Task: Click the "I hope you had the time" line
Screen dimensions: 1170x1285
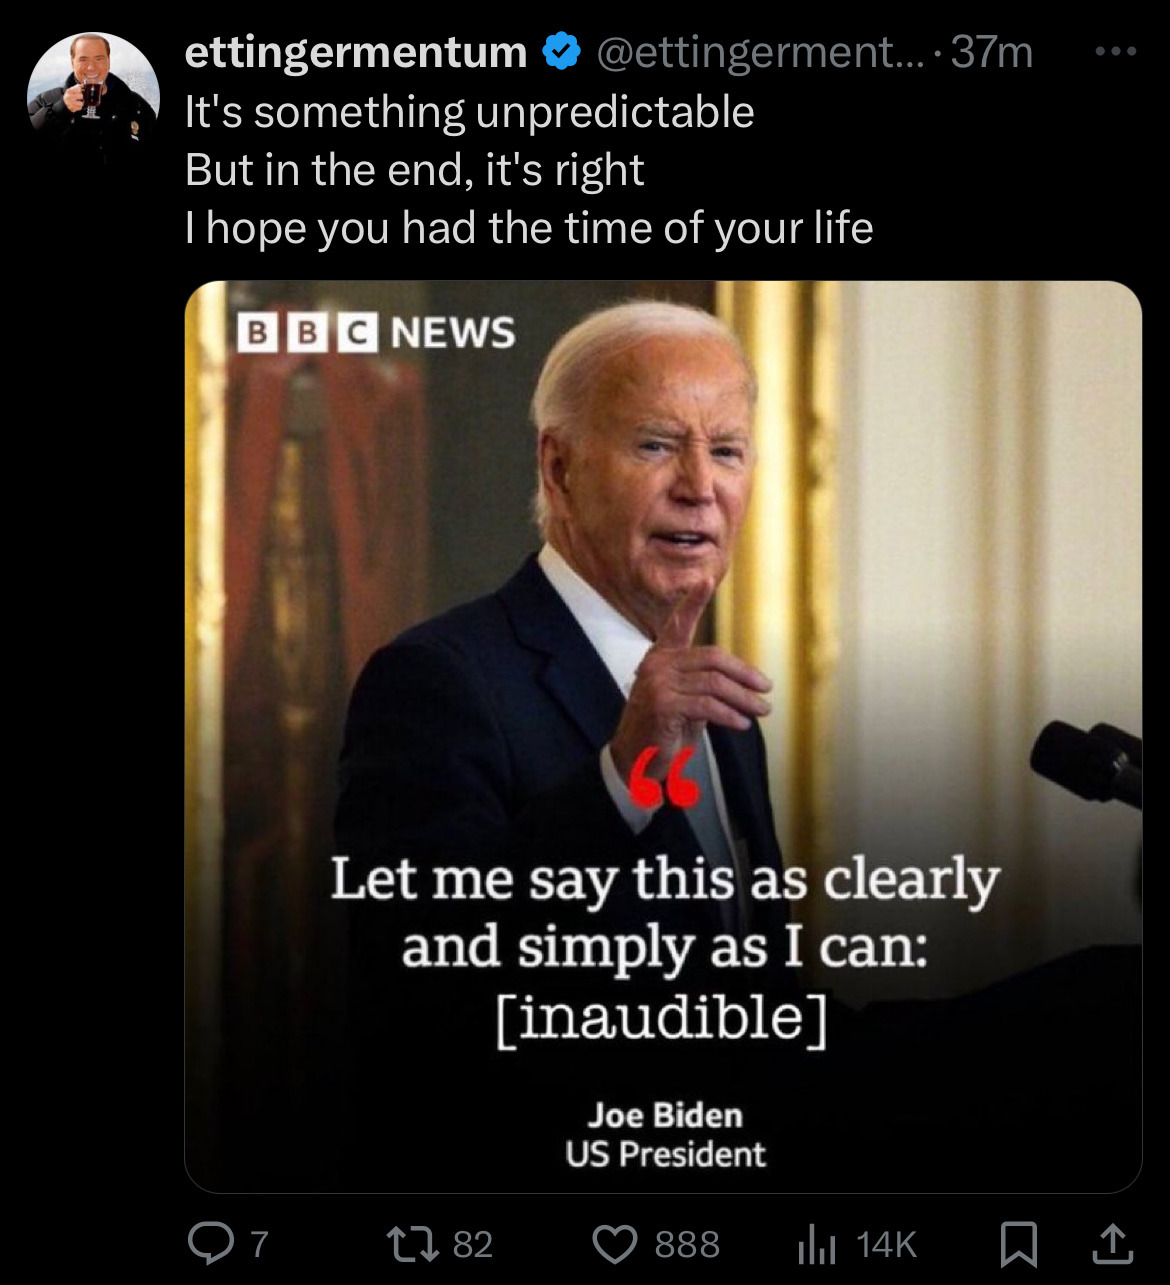Action: coord(529,228)
